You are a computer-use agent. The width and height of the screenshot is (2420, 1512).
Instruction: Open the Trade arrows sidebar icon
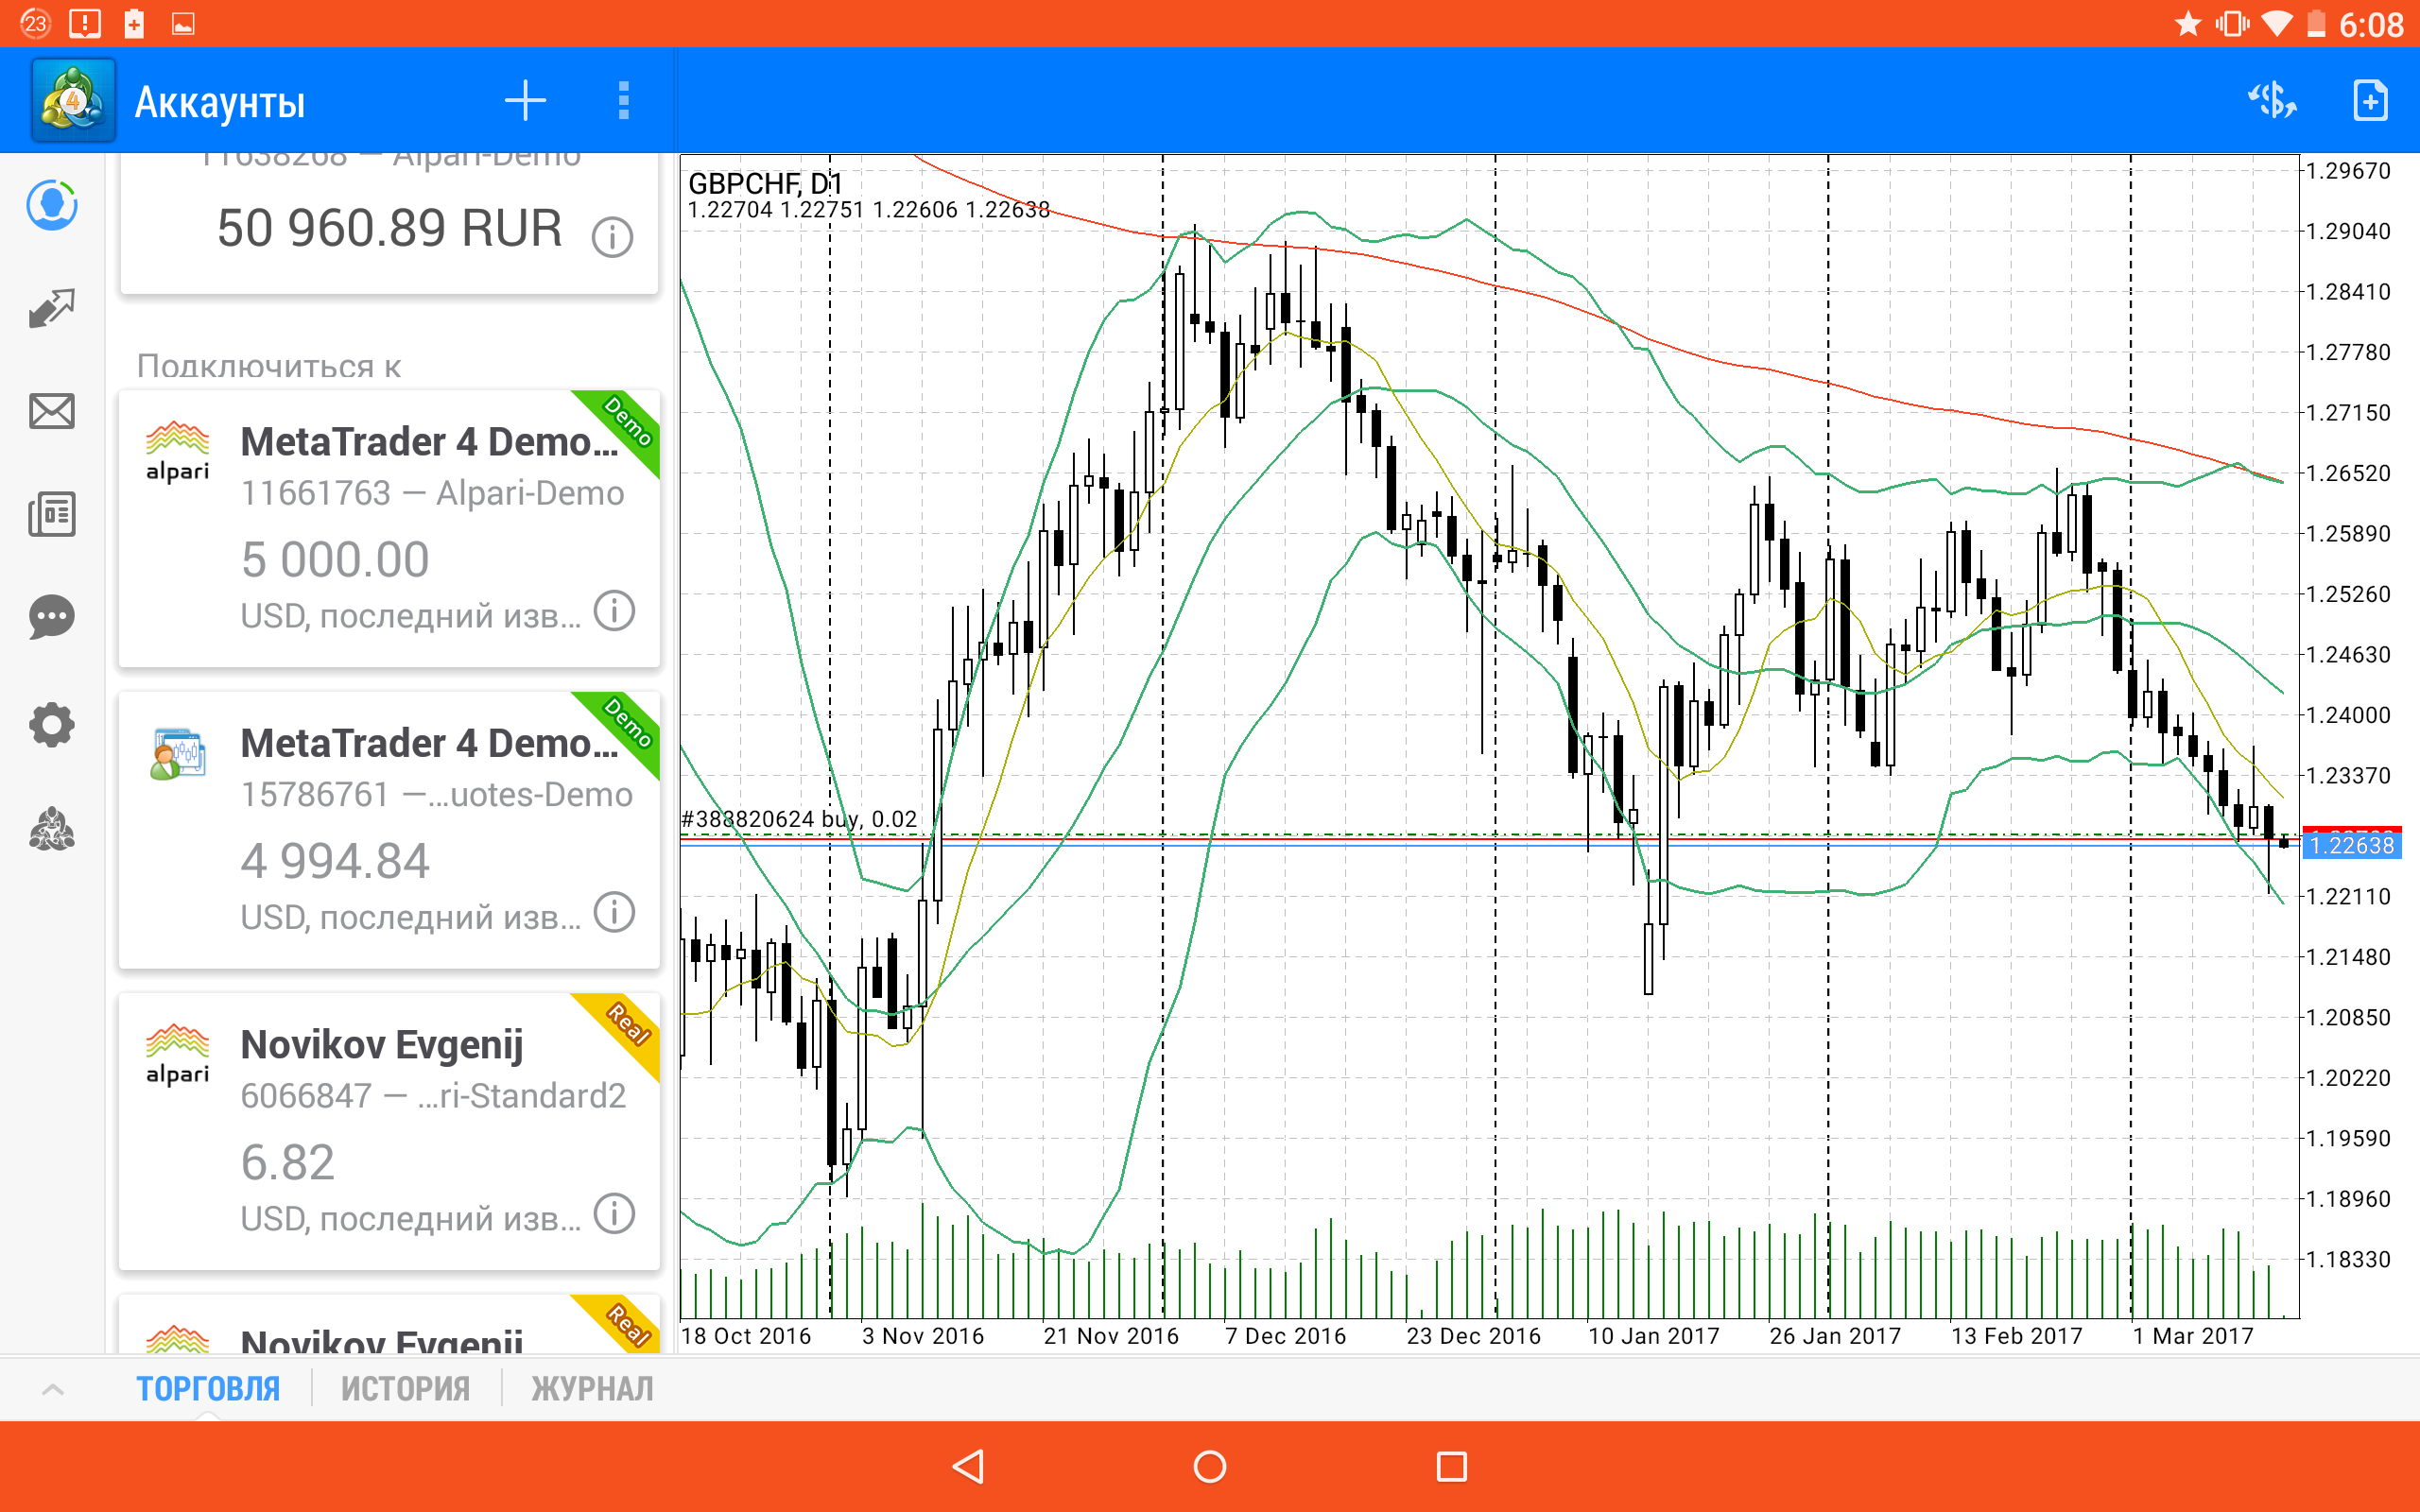coord(52,309)
